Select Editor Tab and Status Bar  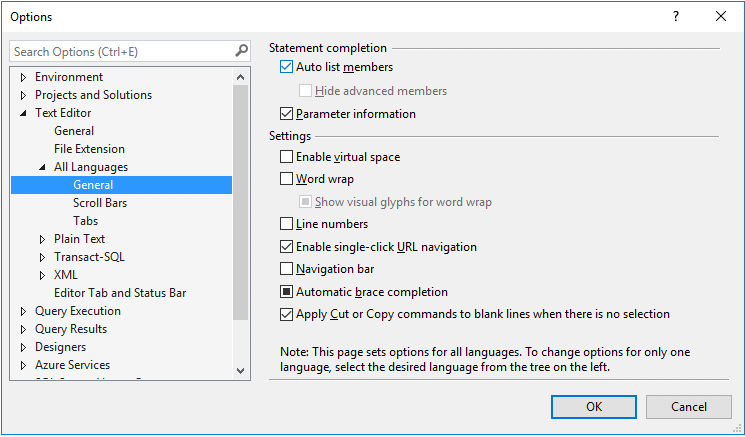pos(120,293)
